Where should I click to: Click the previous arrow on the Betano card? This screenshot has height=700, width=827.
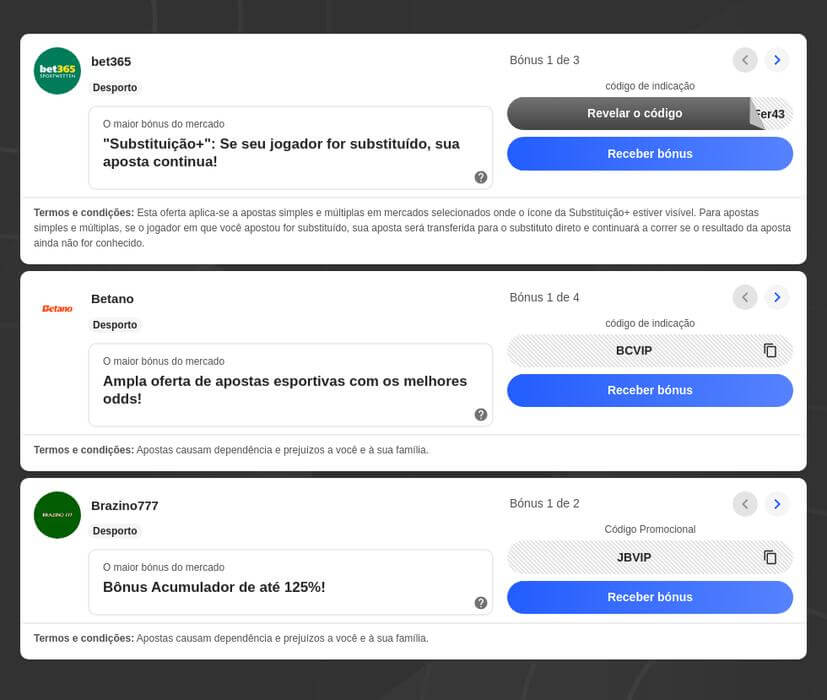pos(745,297)
